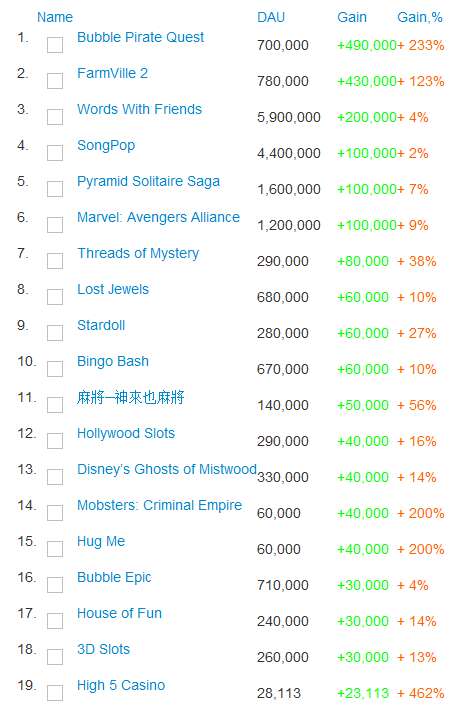The image size is (468, 705).
Task: Open the Pyramid Solitaire Saga link
Action: point(148,182)
